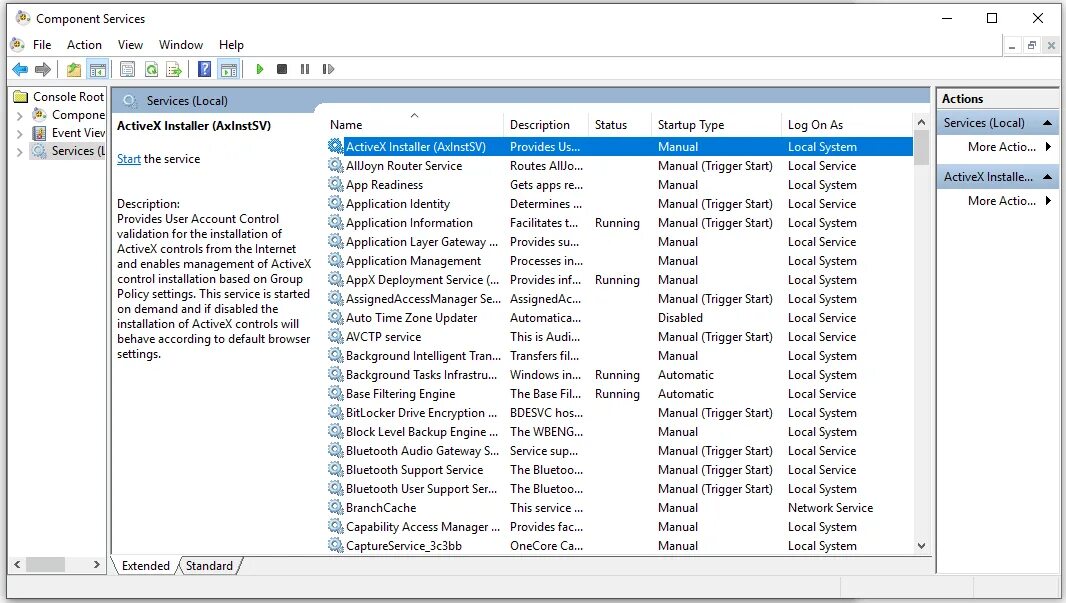
Task: Open the Properties toolbar icon
Action: (x=127, y=69)
